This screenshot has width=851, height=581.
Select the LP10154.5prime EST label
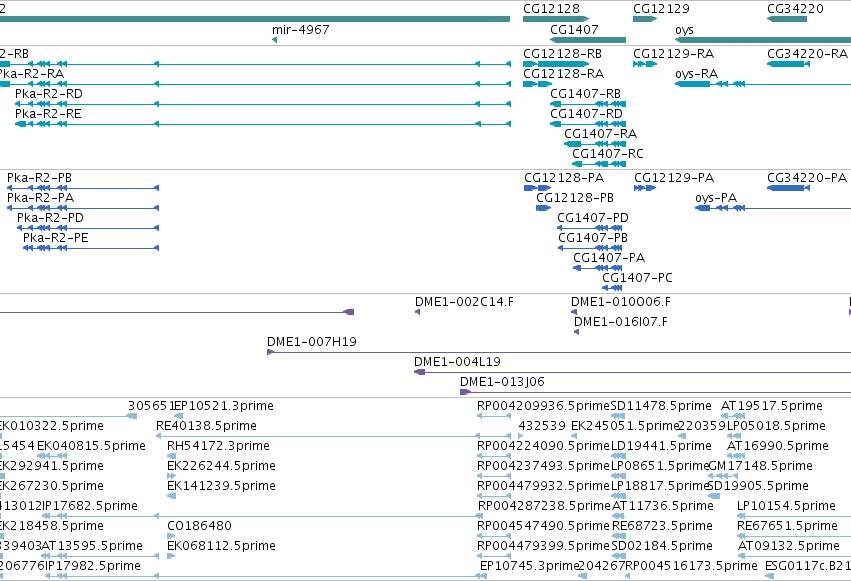(786, 507)
